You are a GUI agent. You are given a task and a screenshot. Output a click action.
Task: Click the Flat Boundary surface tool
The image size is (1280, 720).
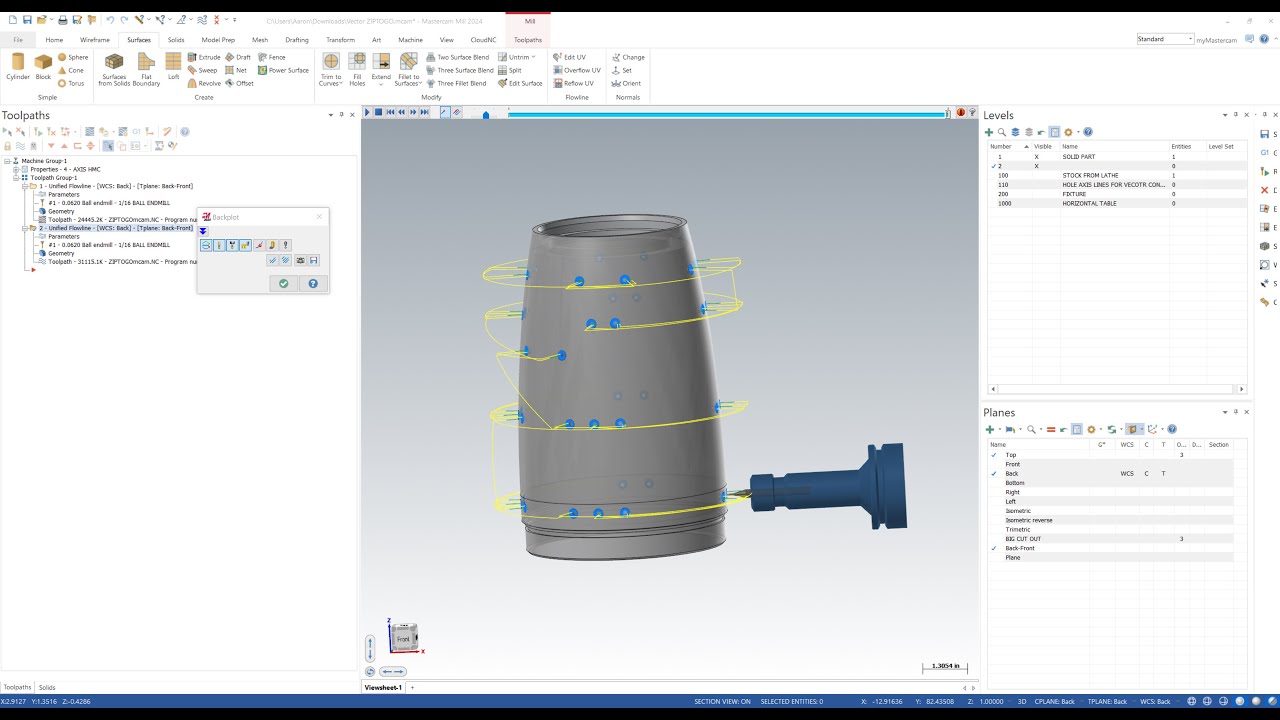tap(146, 69)
